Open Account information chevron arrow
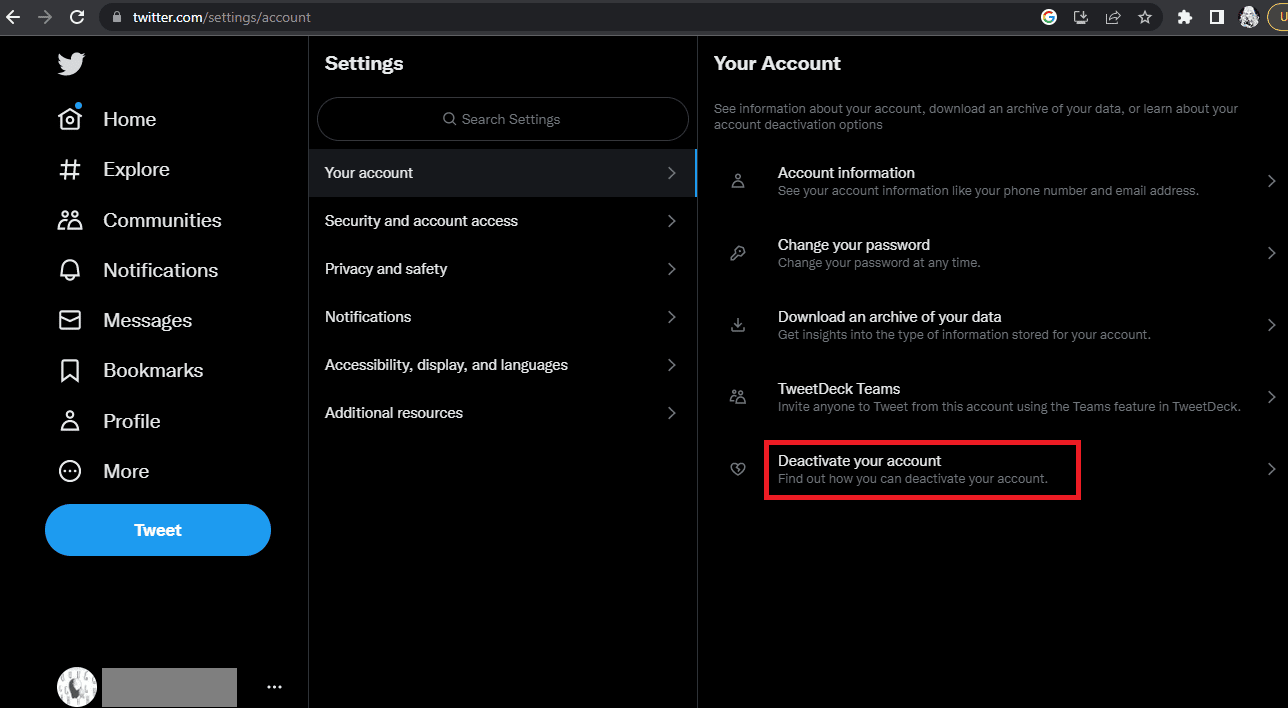Viewport: 1288px width, 708px height. pyautogui.click(x=1271, y=181)
